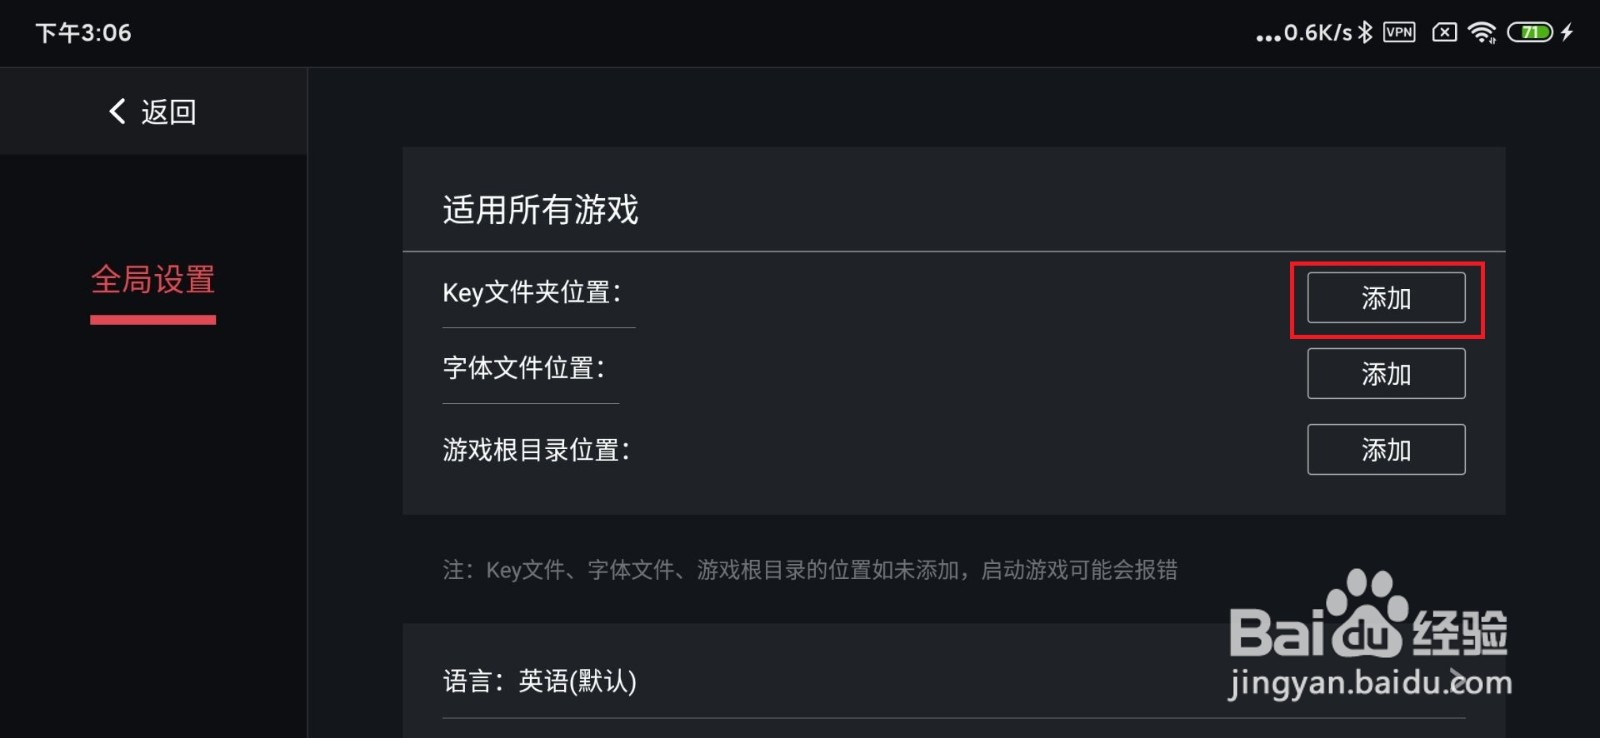Click 添加 next to 游戏根目录位置
The height and width of the screenshot is (738, 1600).
(x=1386, y=449)
